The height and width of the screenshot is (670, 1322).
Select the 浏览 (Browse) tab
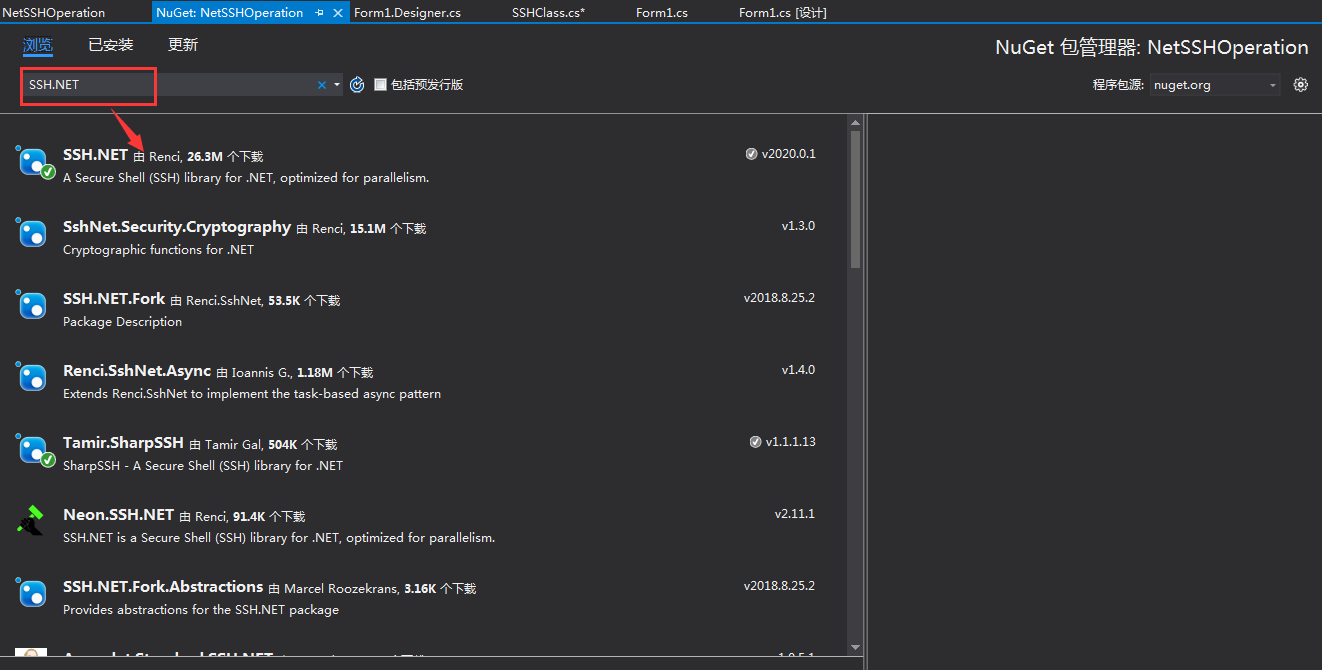[x=37, y=45]
